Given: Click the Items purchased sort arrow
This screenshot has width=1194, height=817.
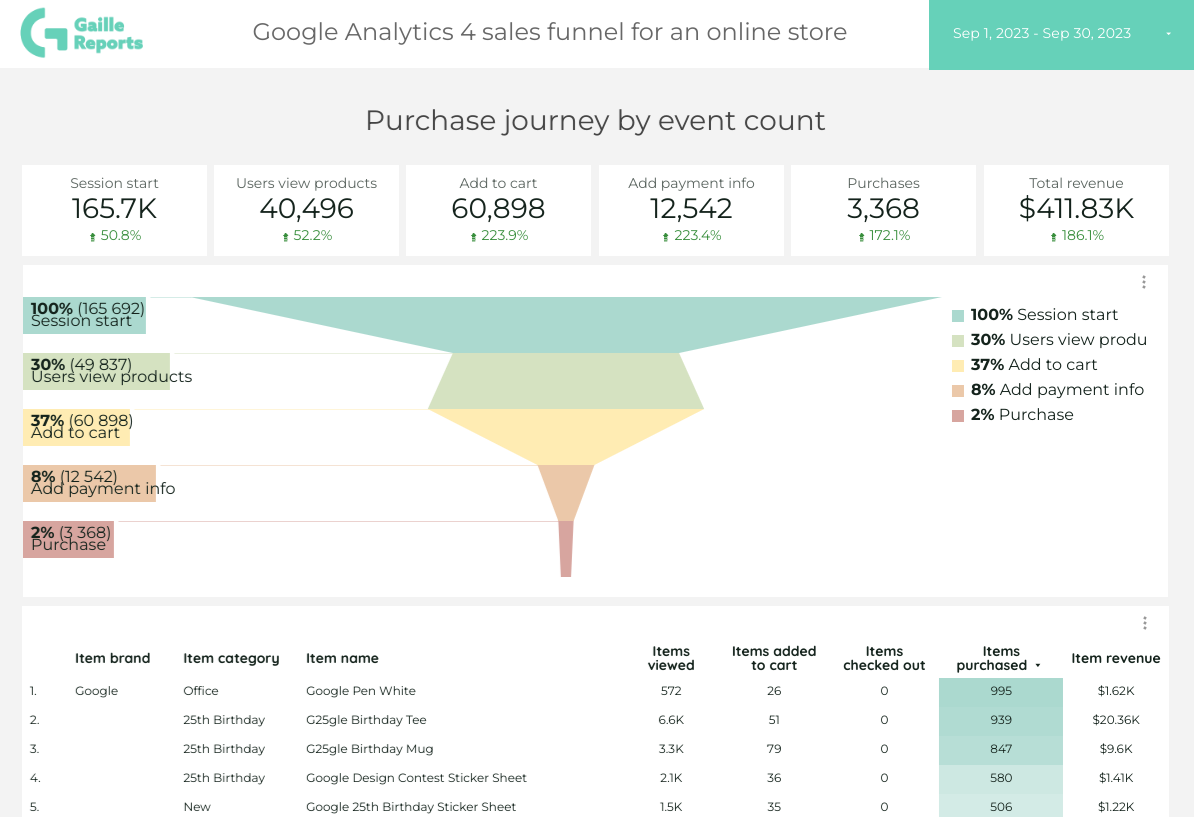Looking at the screenshot, I should [1038, 666].
